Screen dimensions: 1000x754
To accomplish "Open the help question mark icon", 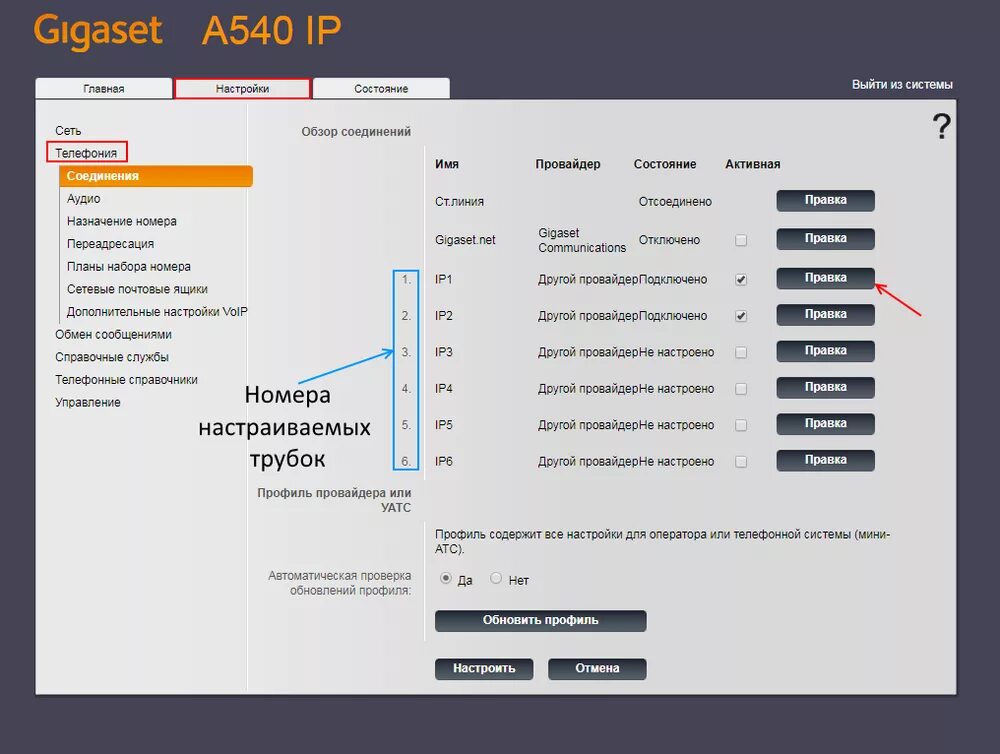I will [941, 126].
